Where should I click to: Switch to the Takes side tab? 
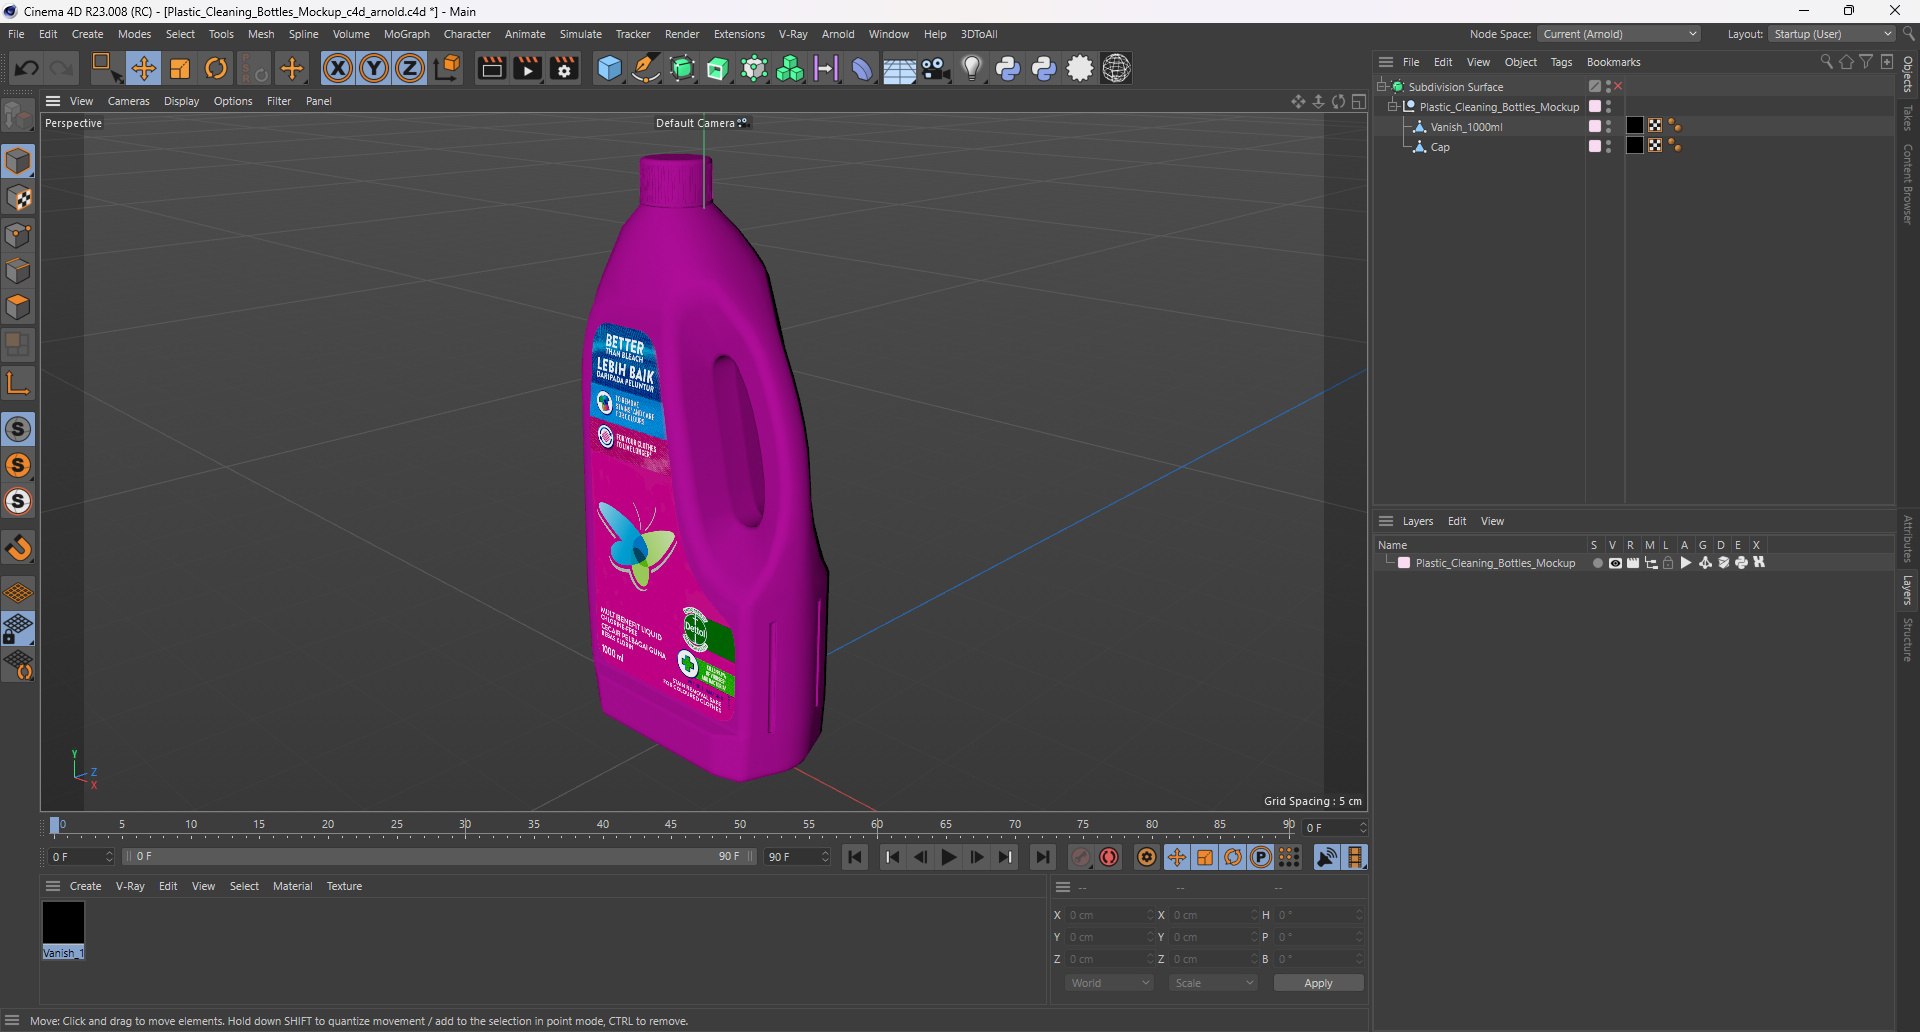point(1908,117)
